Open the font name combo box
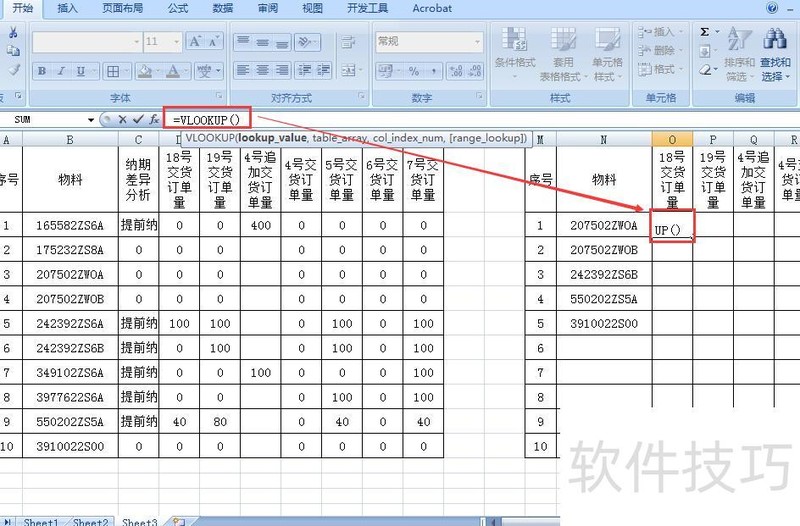 point(86,41)
